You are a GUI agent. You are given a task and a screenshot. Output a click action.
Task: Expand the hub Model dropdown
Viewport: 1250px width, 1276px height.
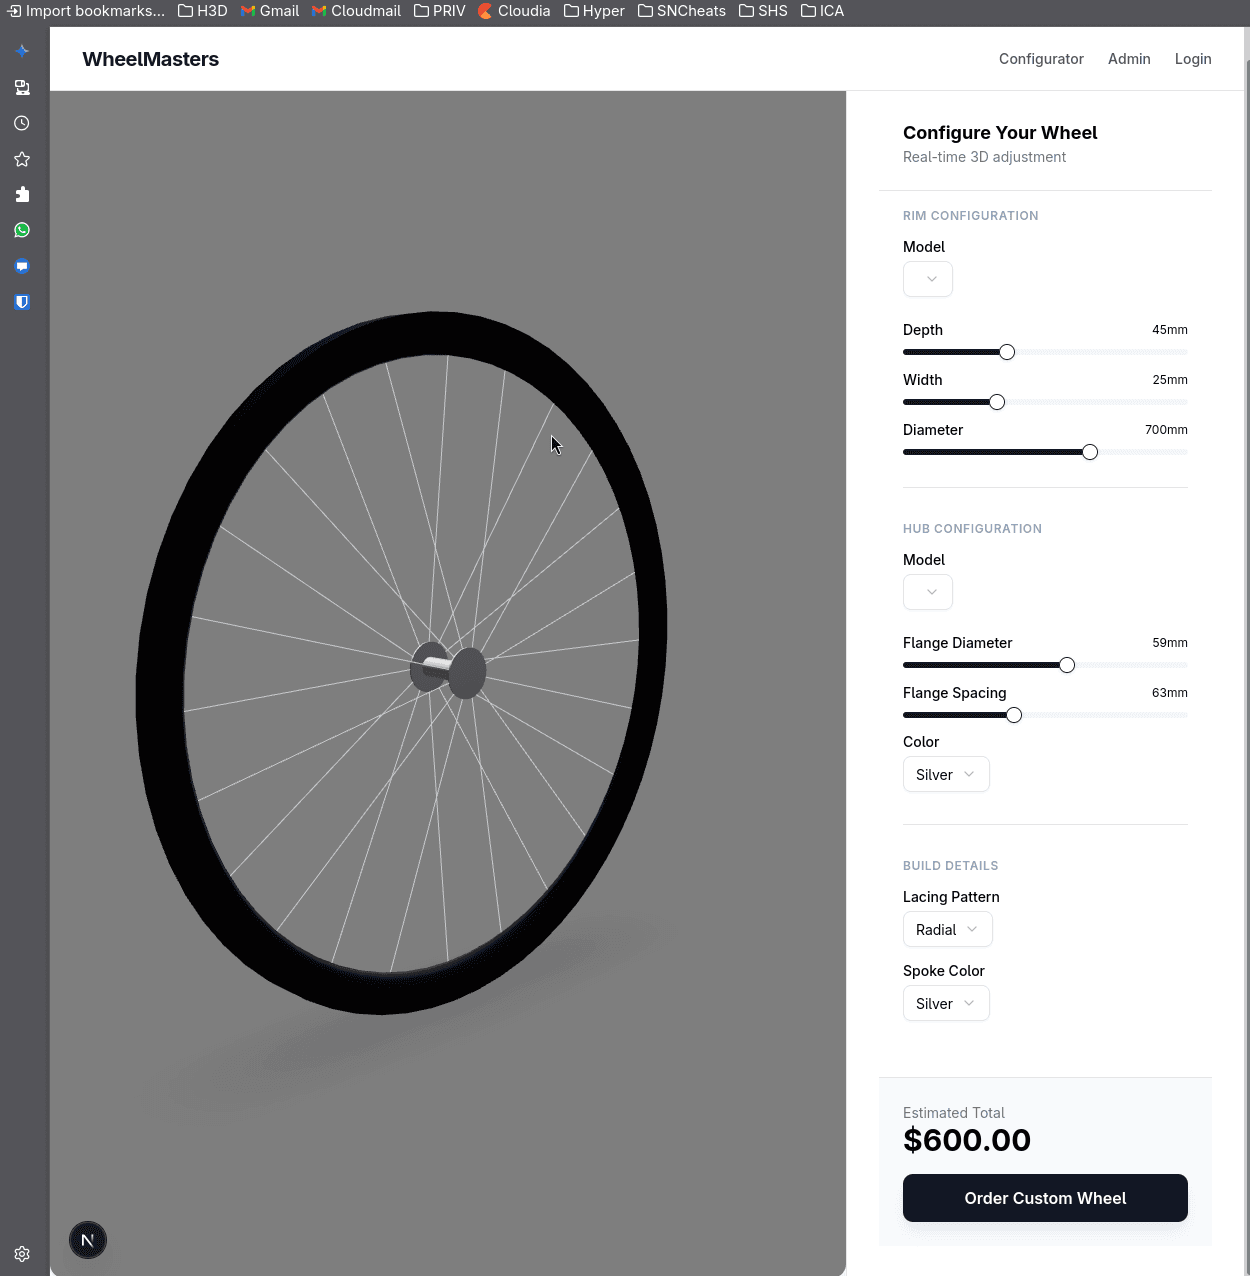click(928, 592)
